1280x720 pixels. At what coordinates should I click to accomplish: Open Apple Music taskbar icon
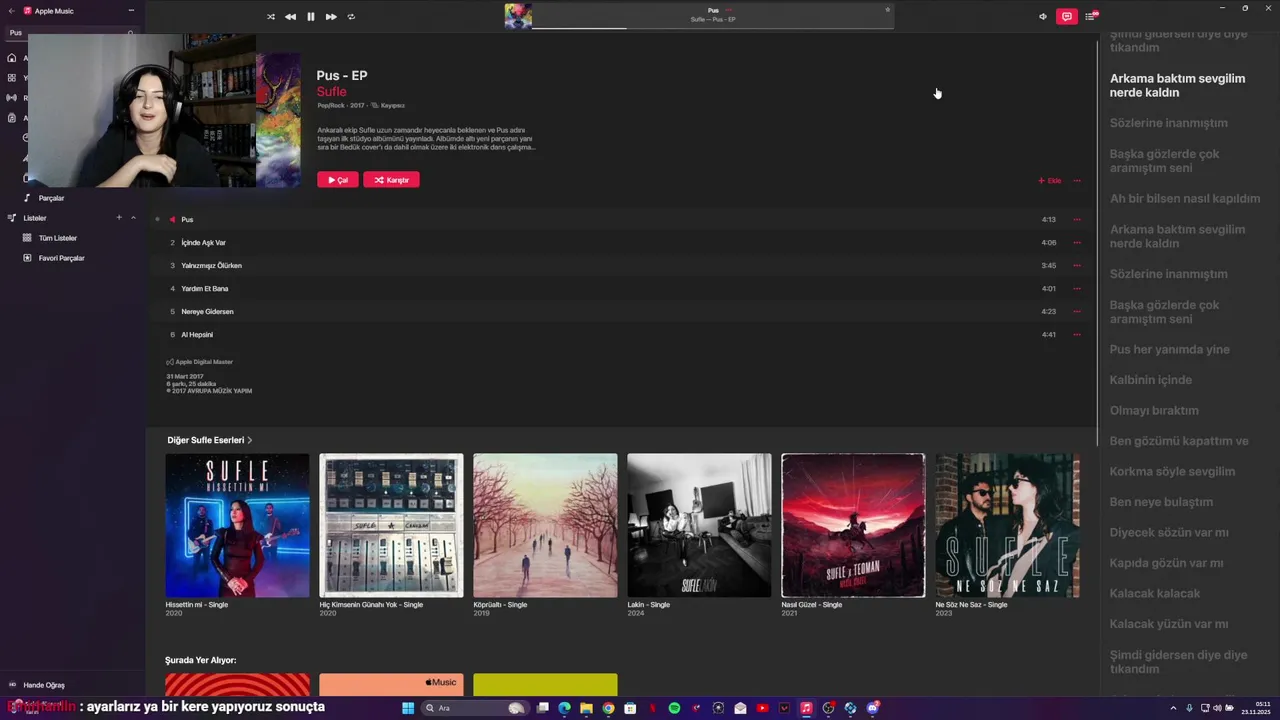806,708
